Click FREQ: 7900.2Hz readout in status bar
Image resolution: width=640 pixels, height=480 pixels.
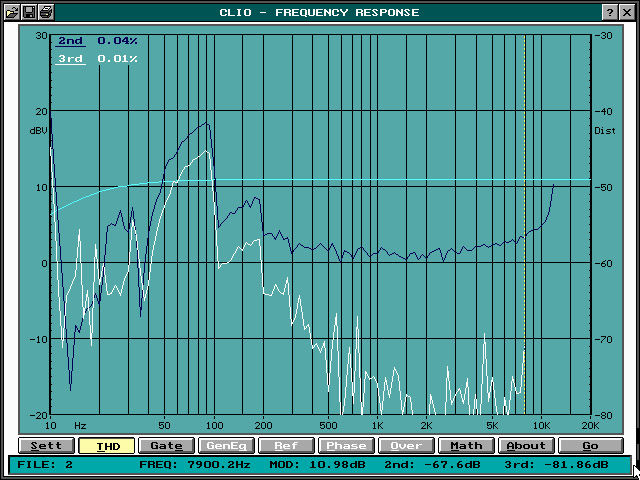pyautogui.click(x=195, y=465)
